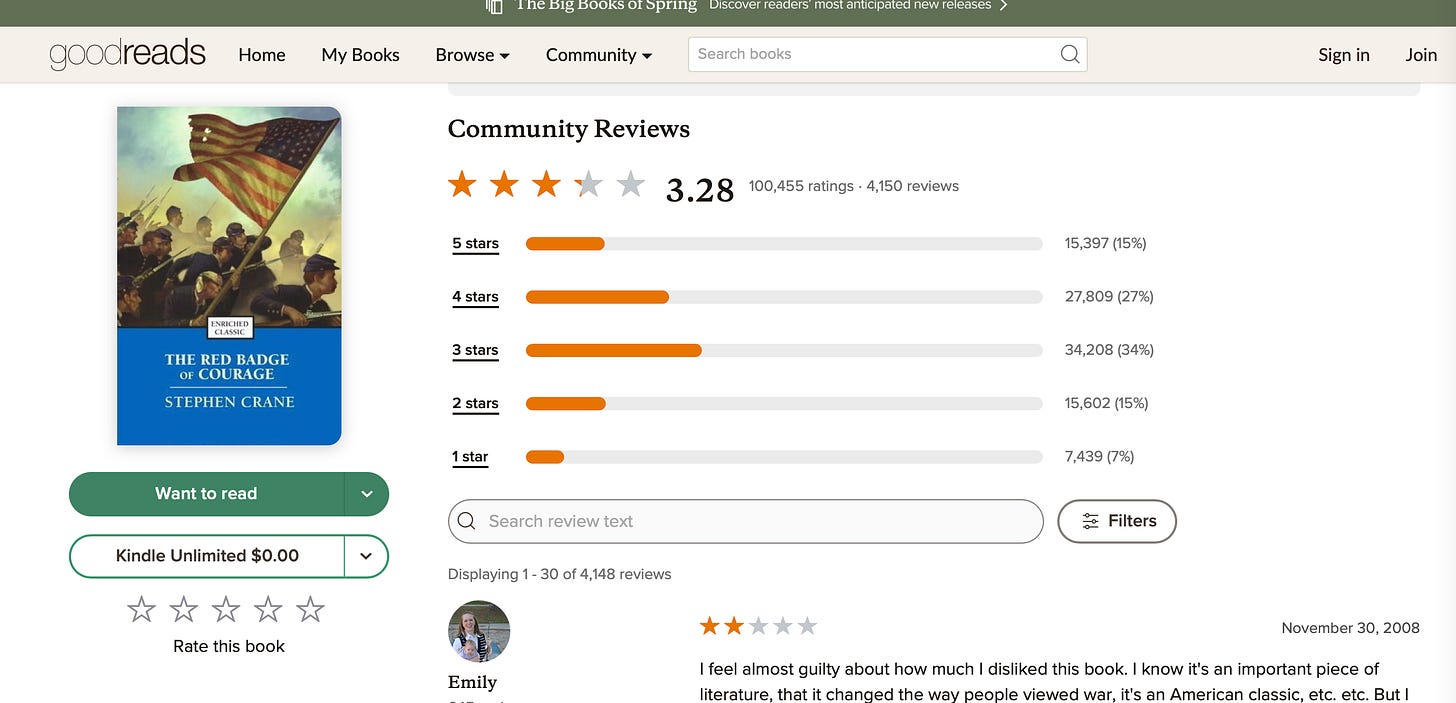This screenshot has width=1456, height=703.
Task: Click the 27,809 (27%) count
Action: tap(1109, 297)
